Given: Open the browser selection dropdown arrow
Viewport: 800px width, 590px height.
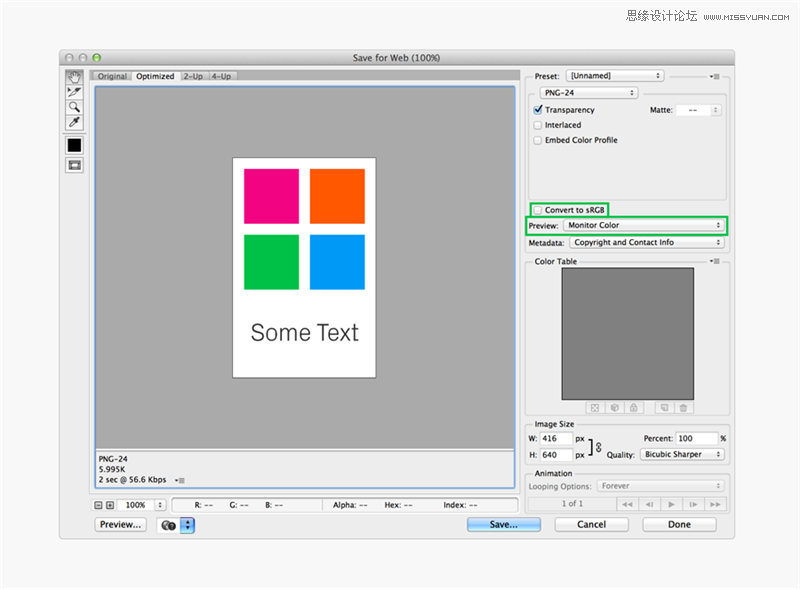Looking at the screenshot, I should tap(187, 525).
